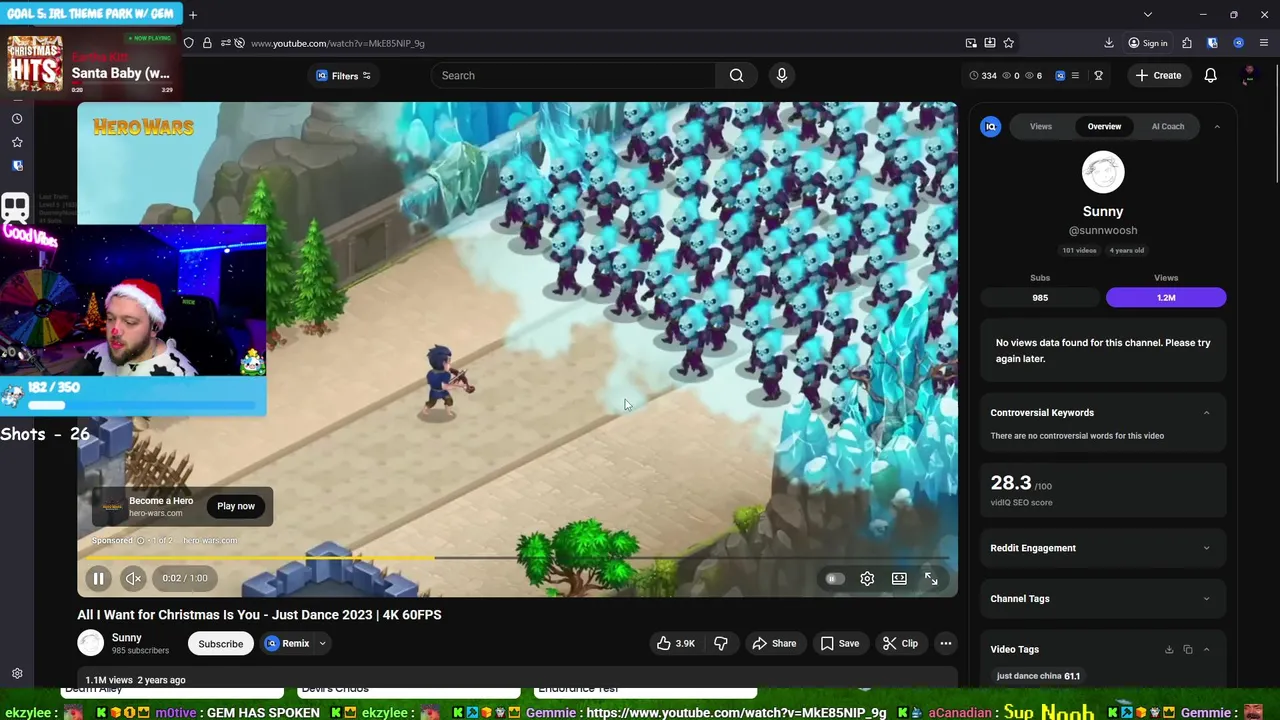This screenshot has height=720, width=1280.
Task: Like the video with thumbs up
Action: tap(676, 644)
